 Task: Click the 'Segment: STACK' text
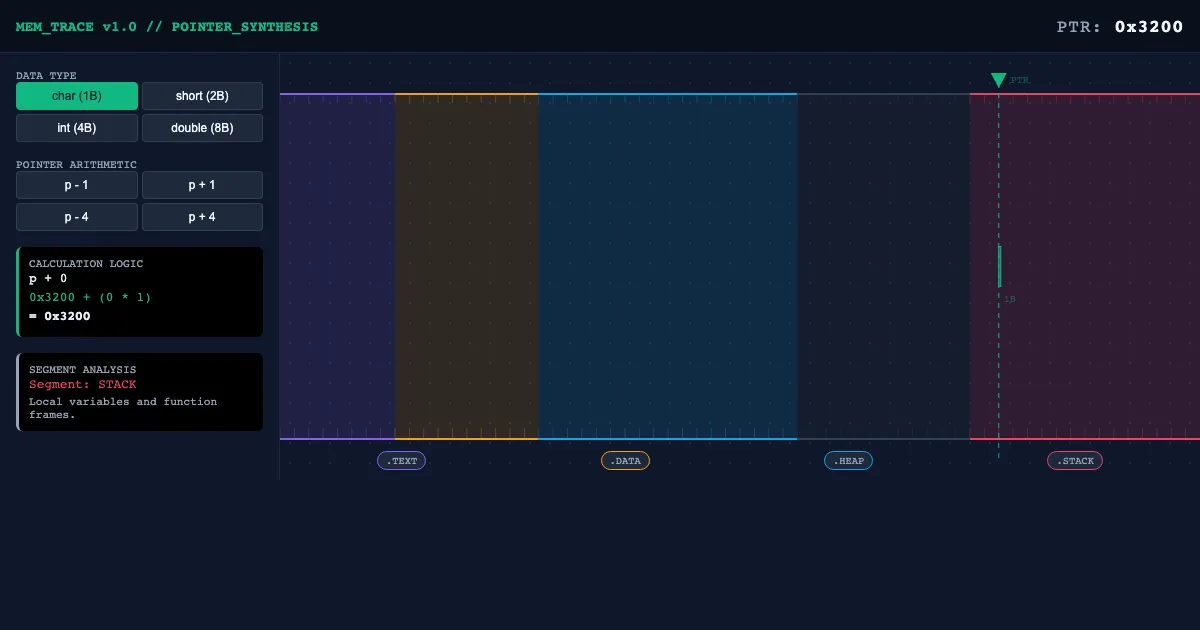pyautogui.click(x=83, y=385)
